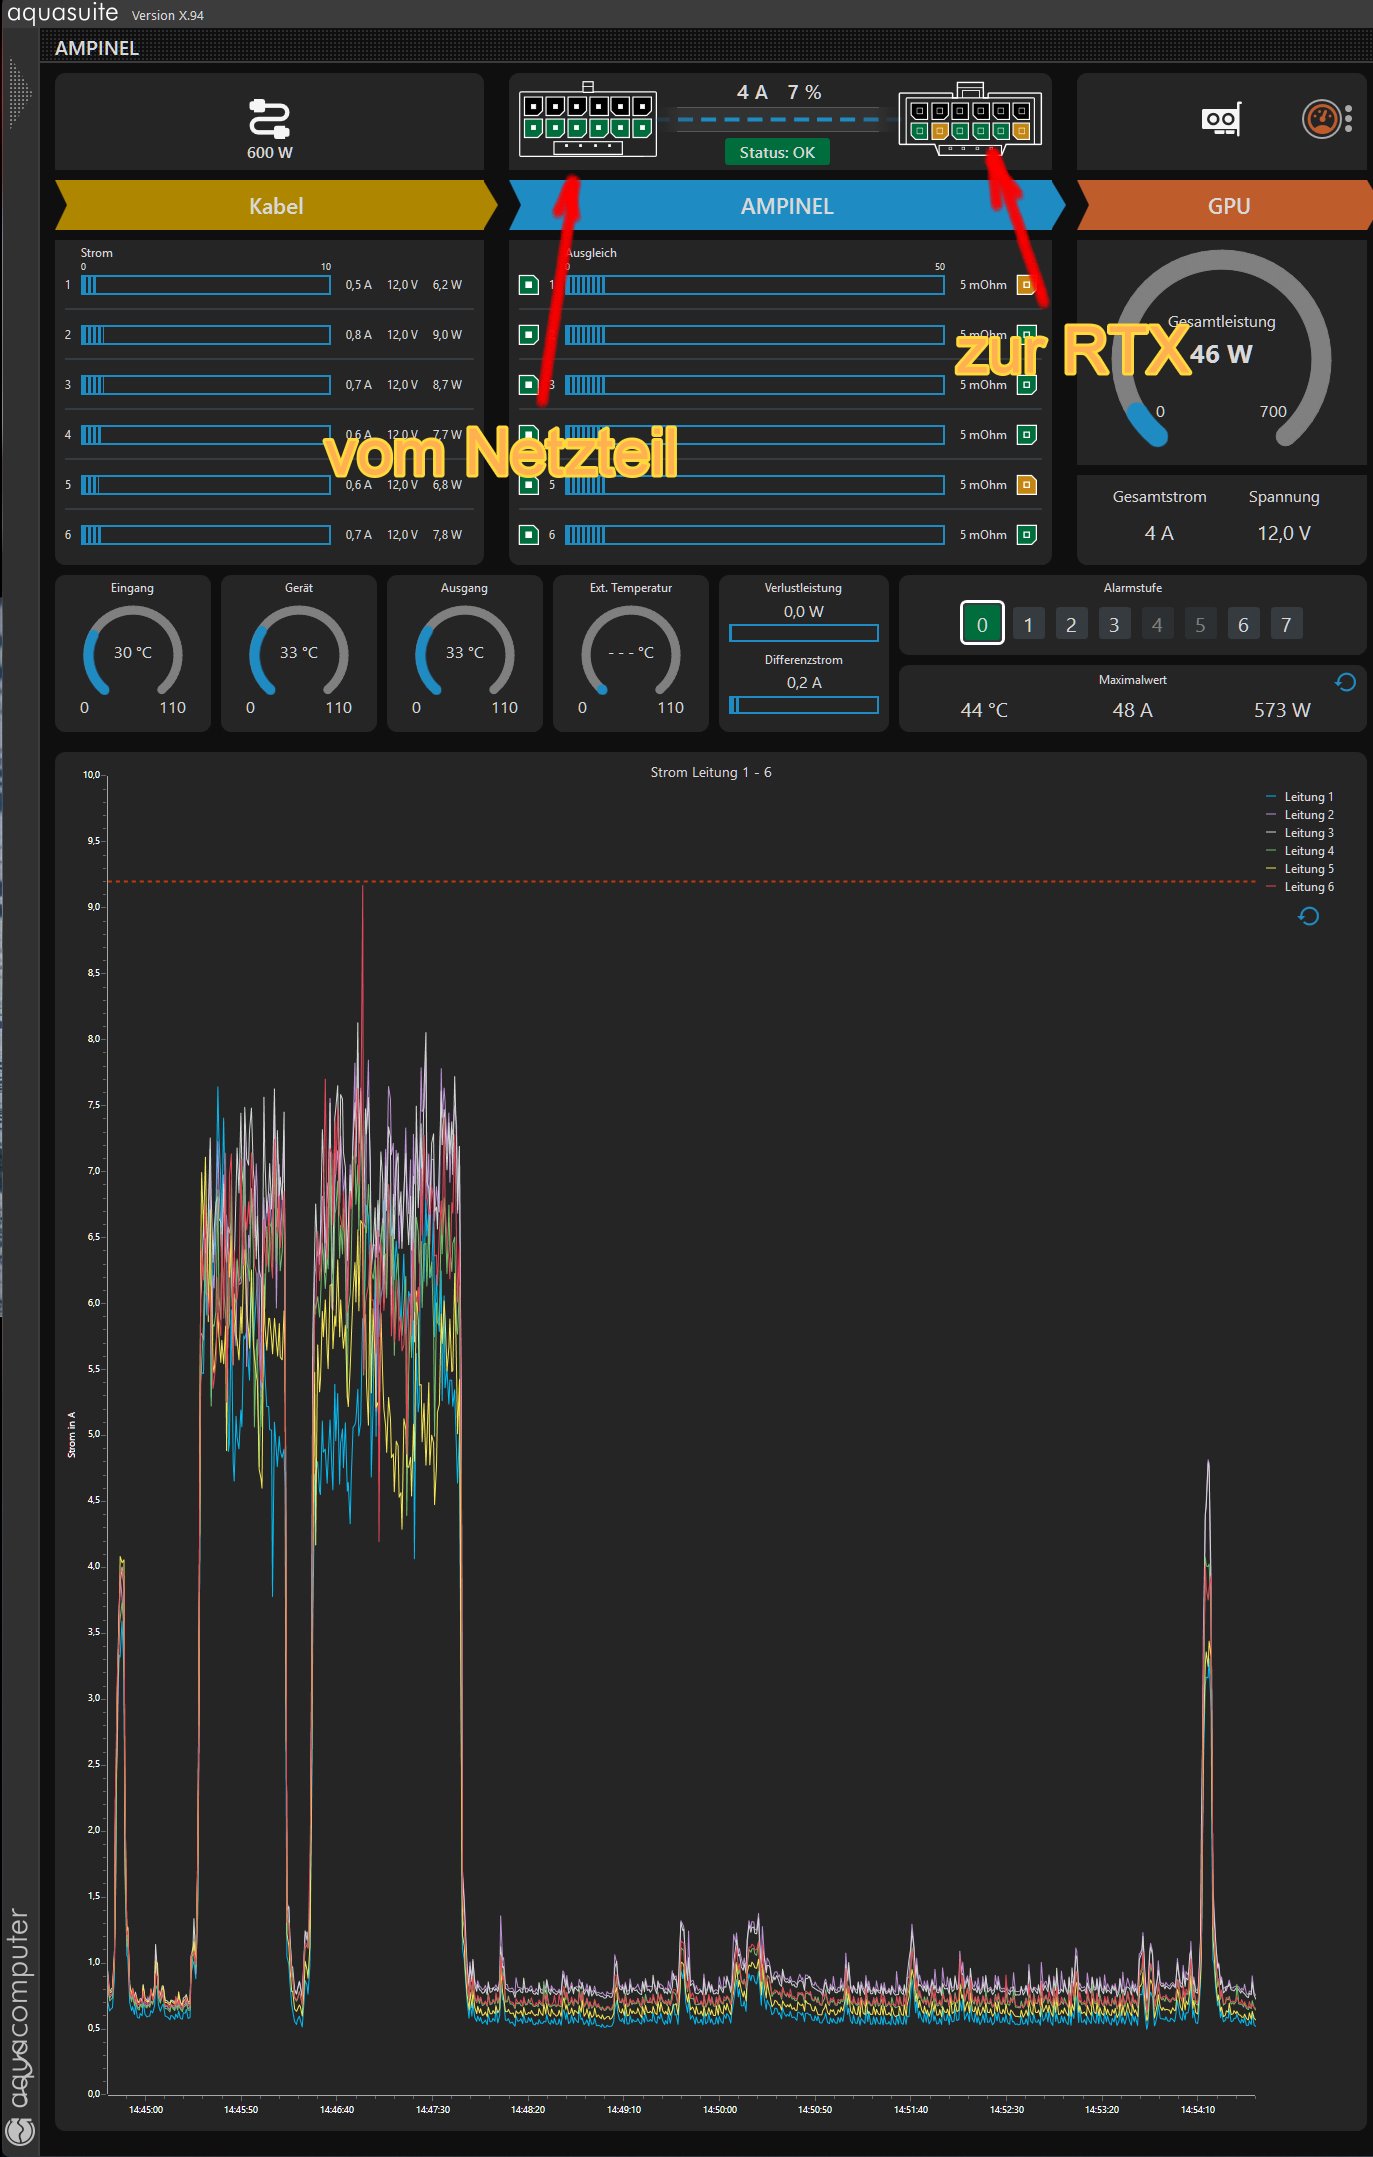Select alarm level 4
This screenshot has height=2157, width=1373.
point(1157,624)
